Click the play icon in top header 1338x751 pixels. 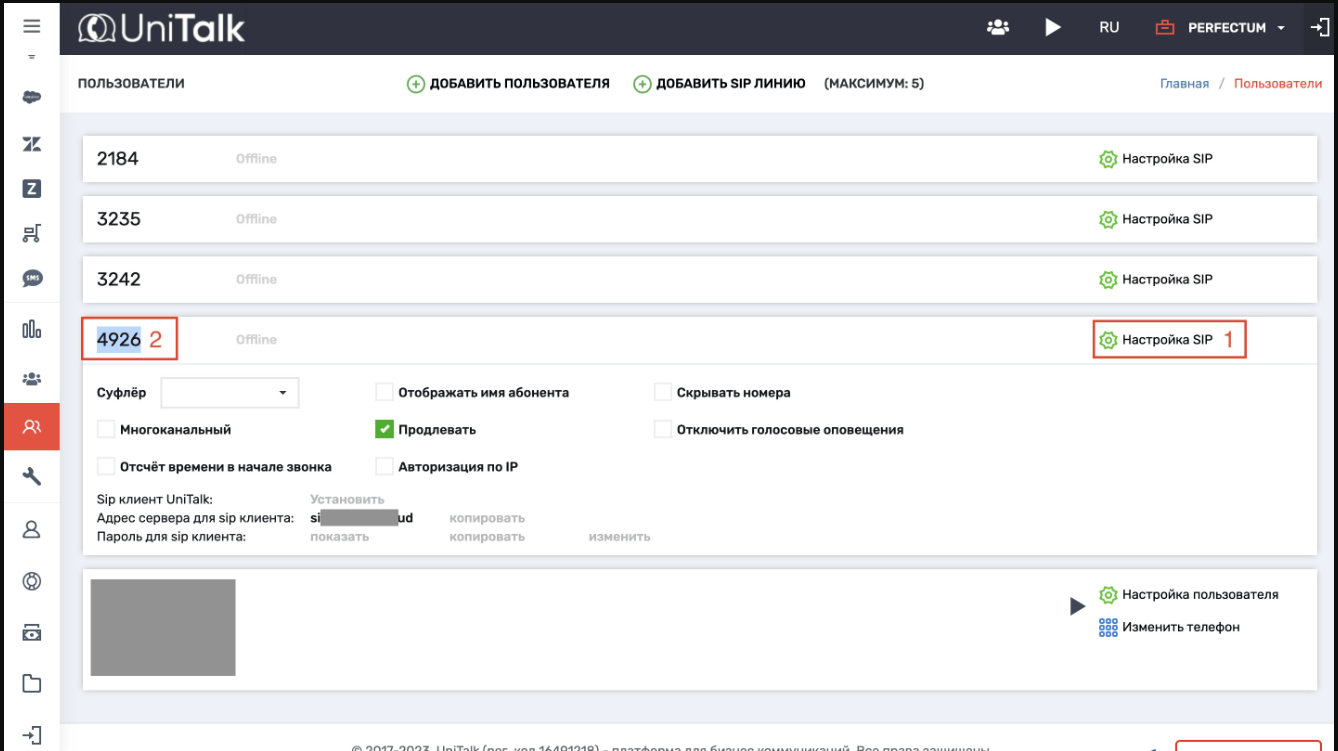point(1053,28)
